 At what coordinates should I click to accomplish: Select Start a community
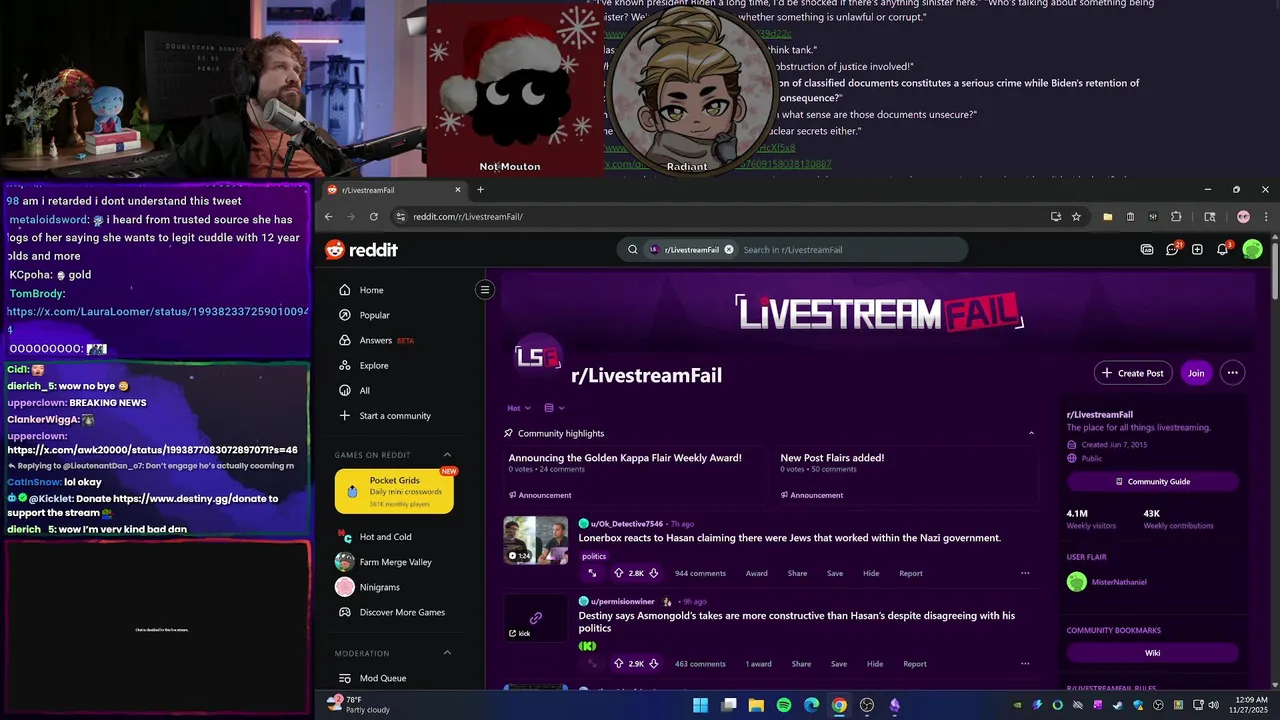point(397,415)
